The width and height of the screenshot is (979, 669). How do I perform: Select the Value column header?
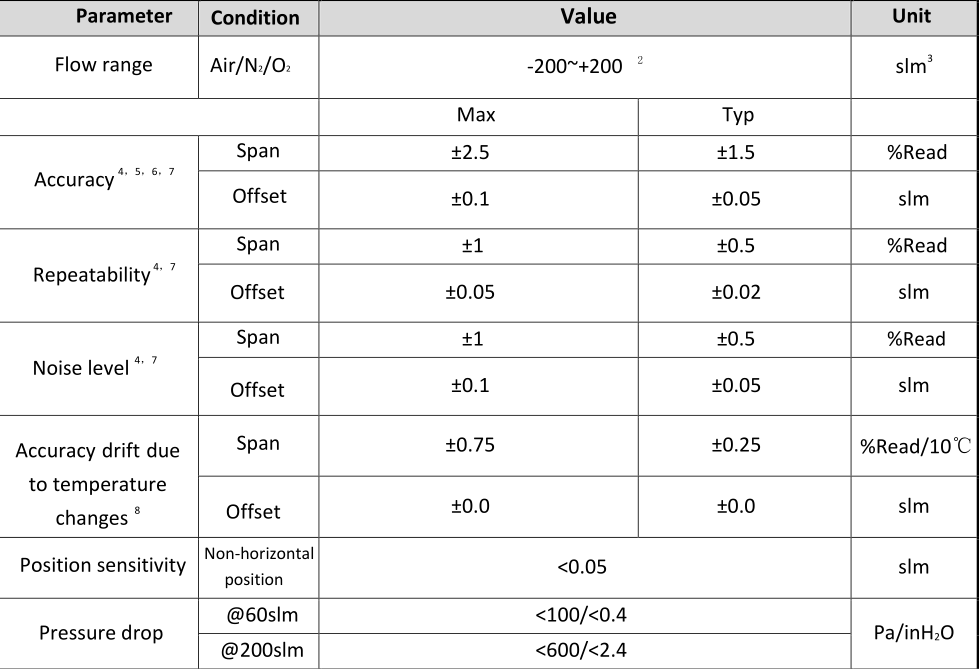point(587,17)
